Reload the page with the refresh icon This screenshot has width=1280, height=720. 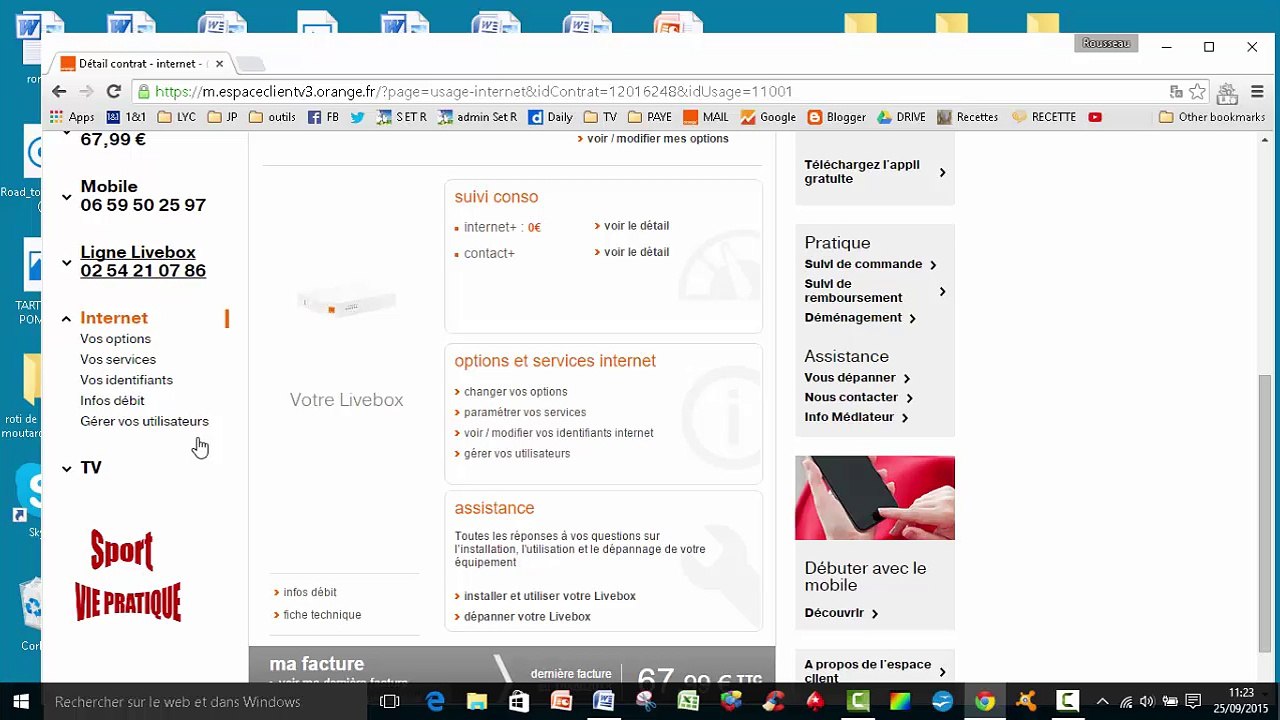(115, 92)
